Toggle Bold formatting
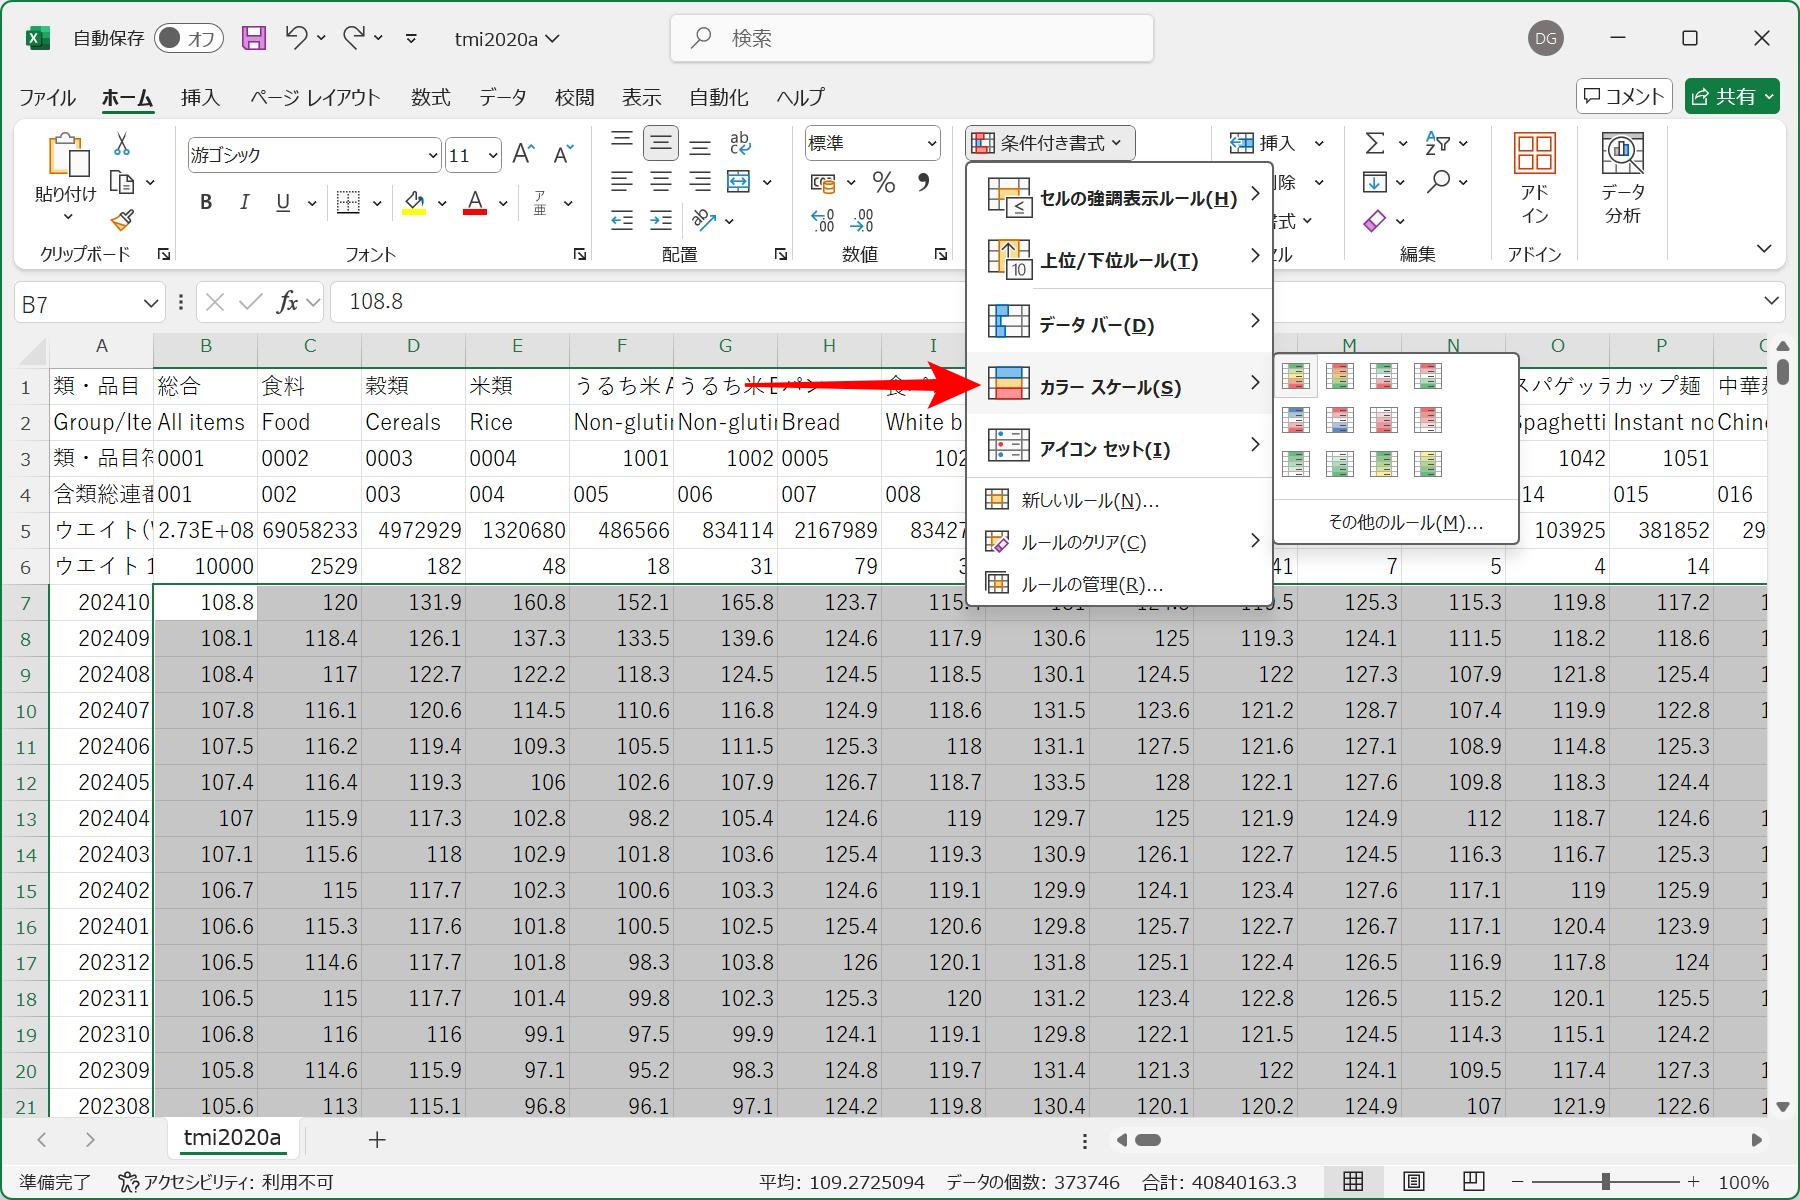This screenshot has height=1200, width=1800. pyautogui.click(x=206, y=203)
